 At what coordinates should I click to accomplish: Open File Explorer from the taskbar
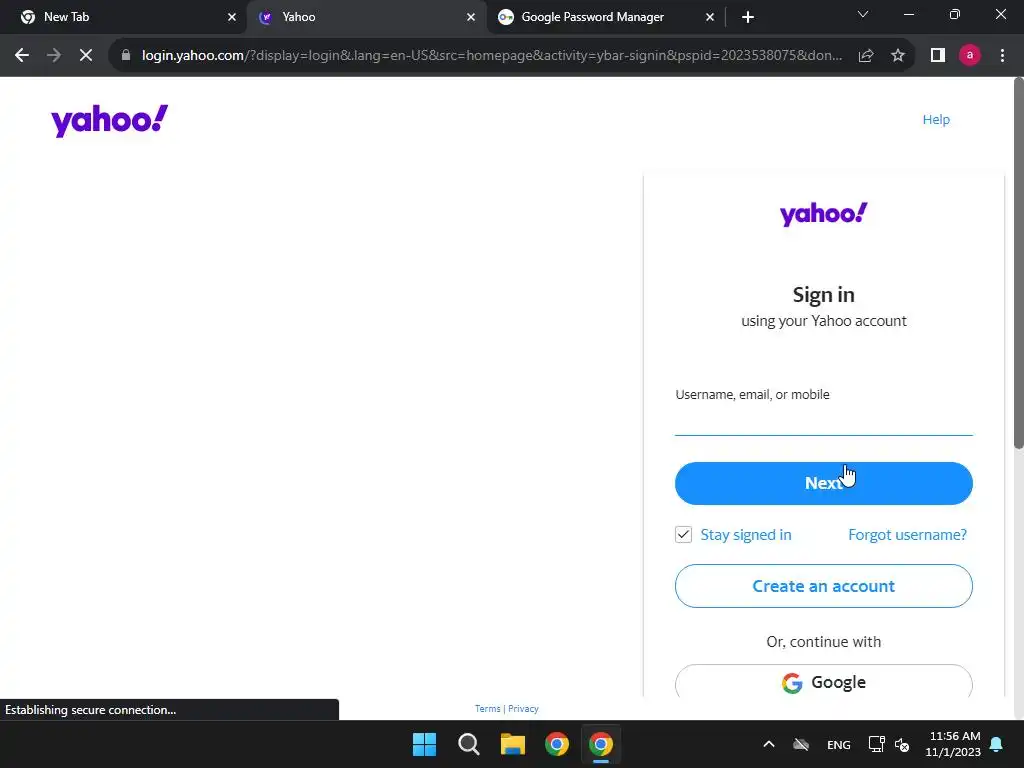coord(513,744)
